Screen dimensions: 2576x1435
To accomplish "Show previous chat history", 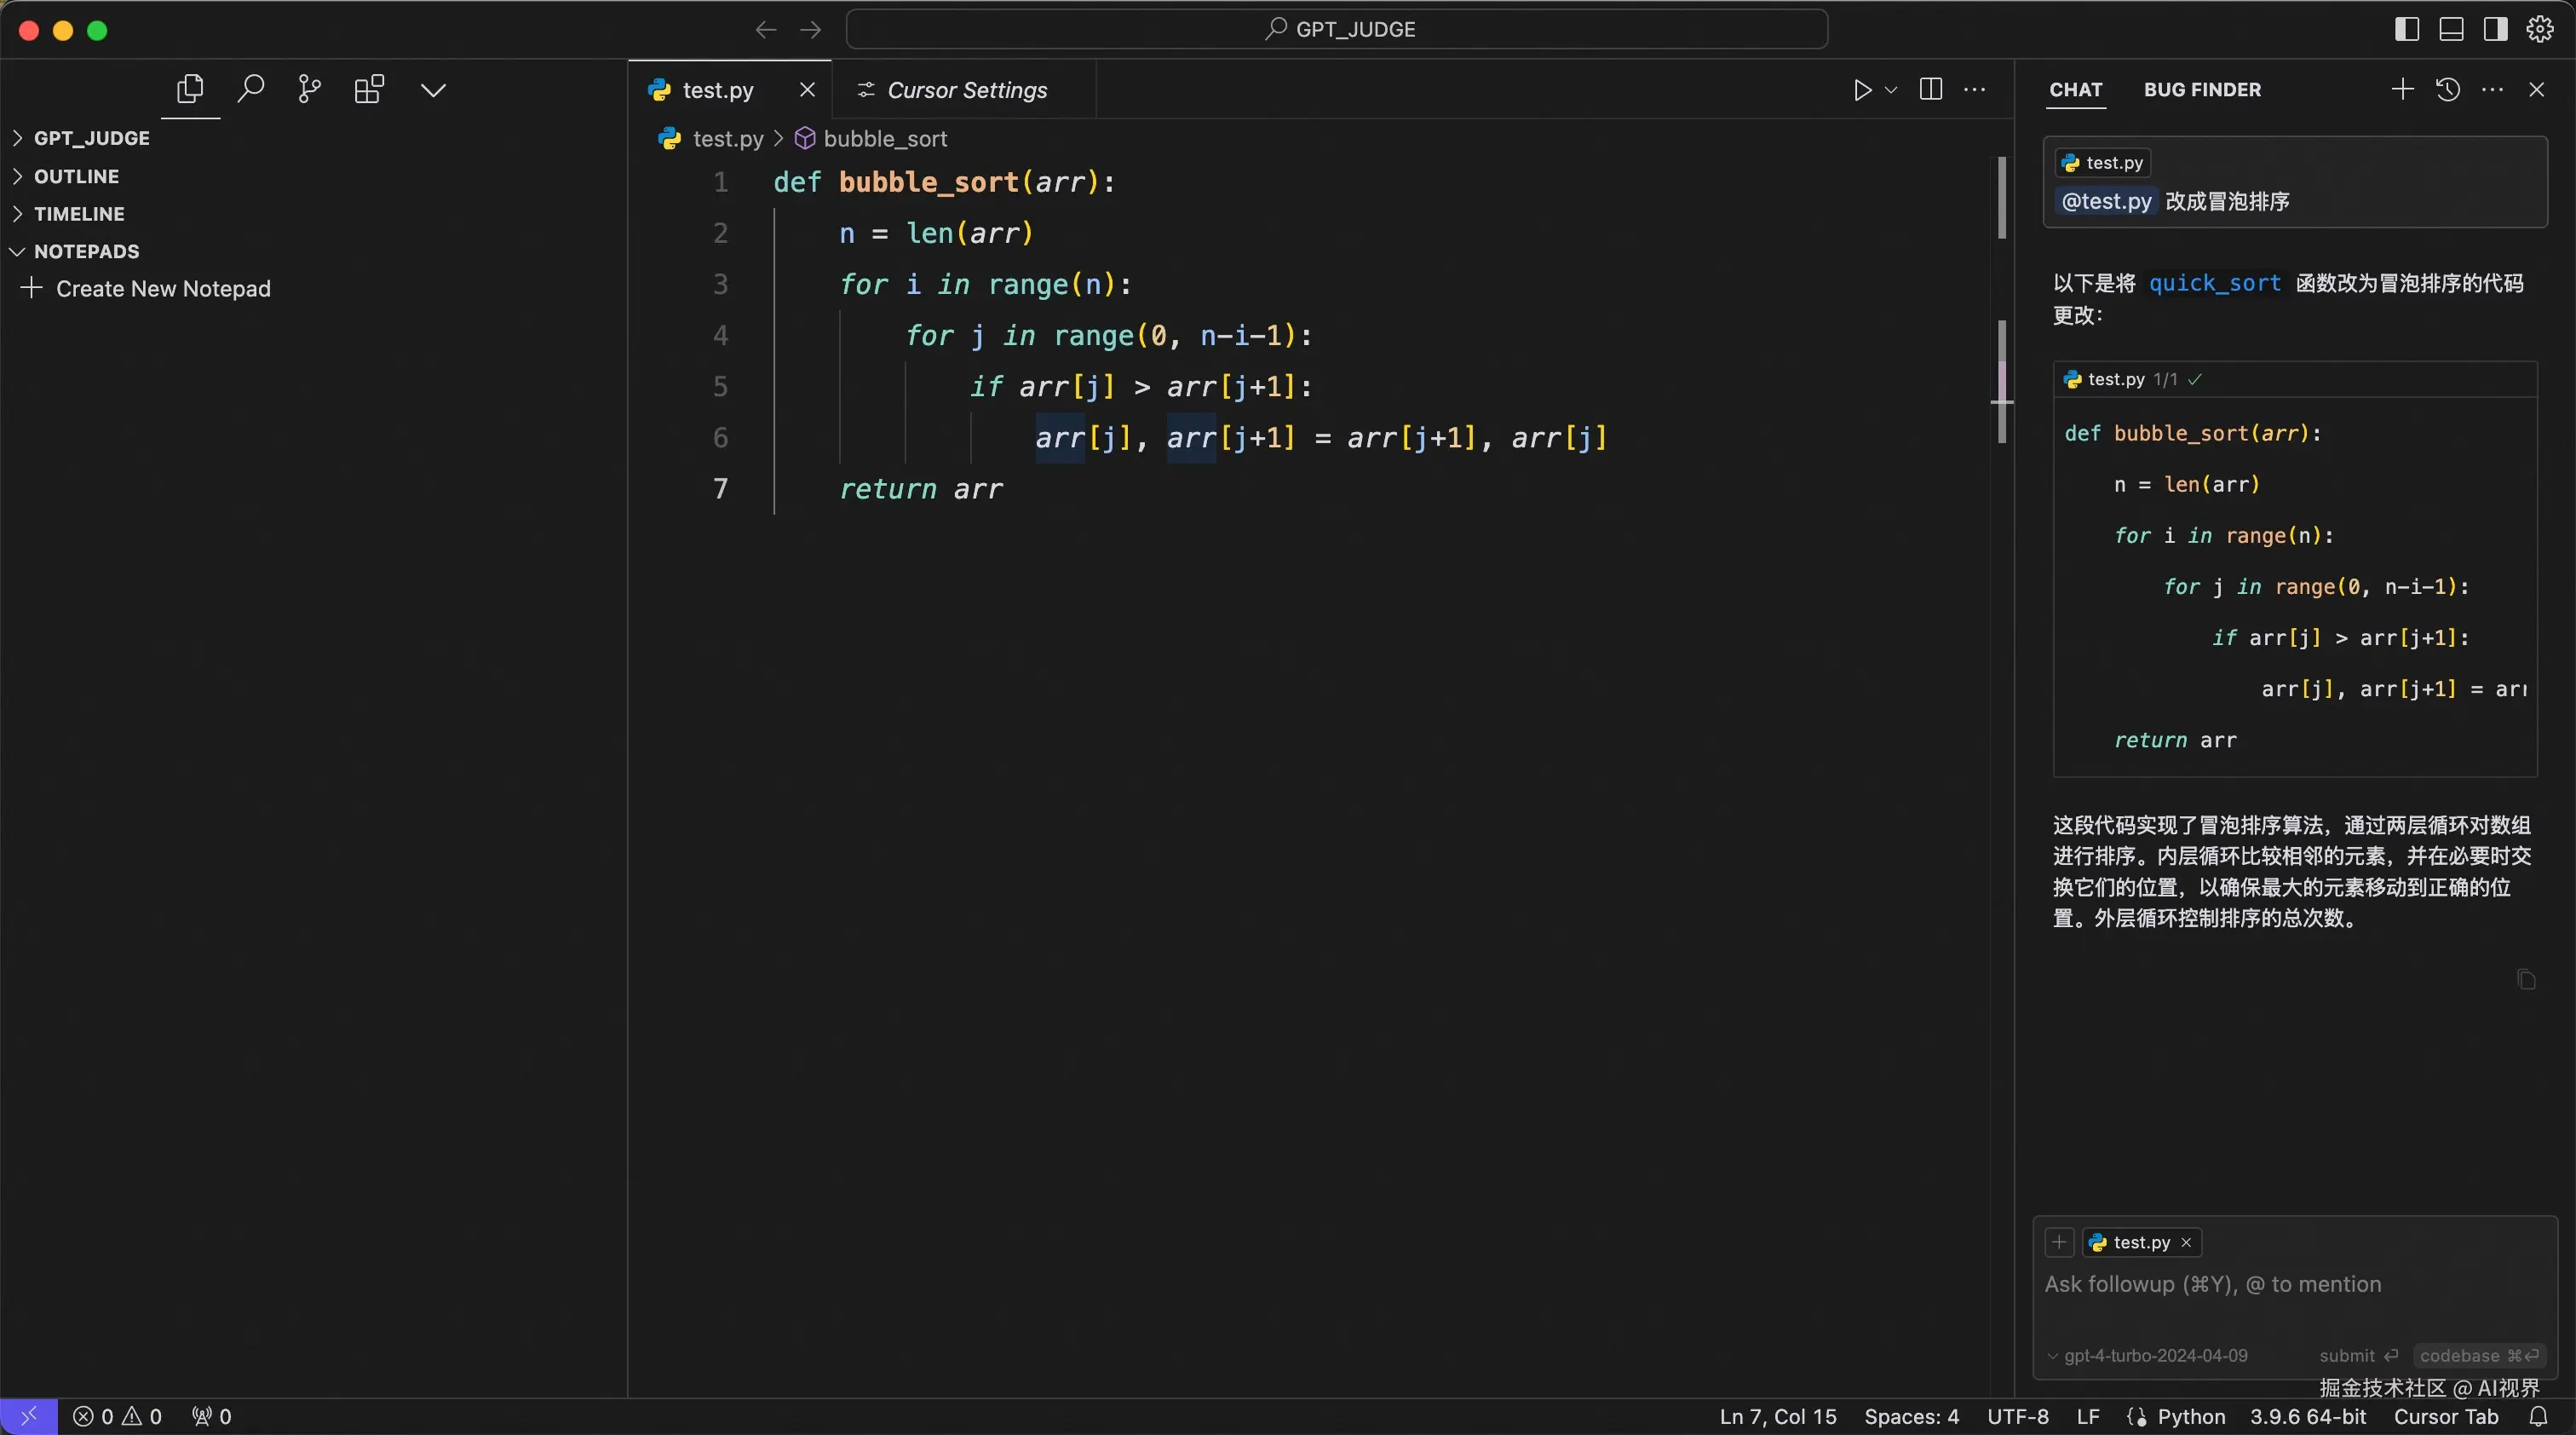I will pyautogui.click(x=2447, y=89).
